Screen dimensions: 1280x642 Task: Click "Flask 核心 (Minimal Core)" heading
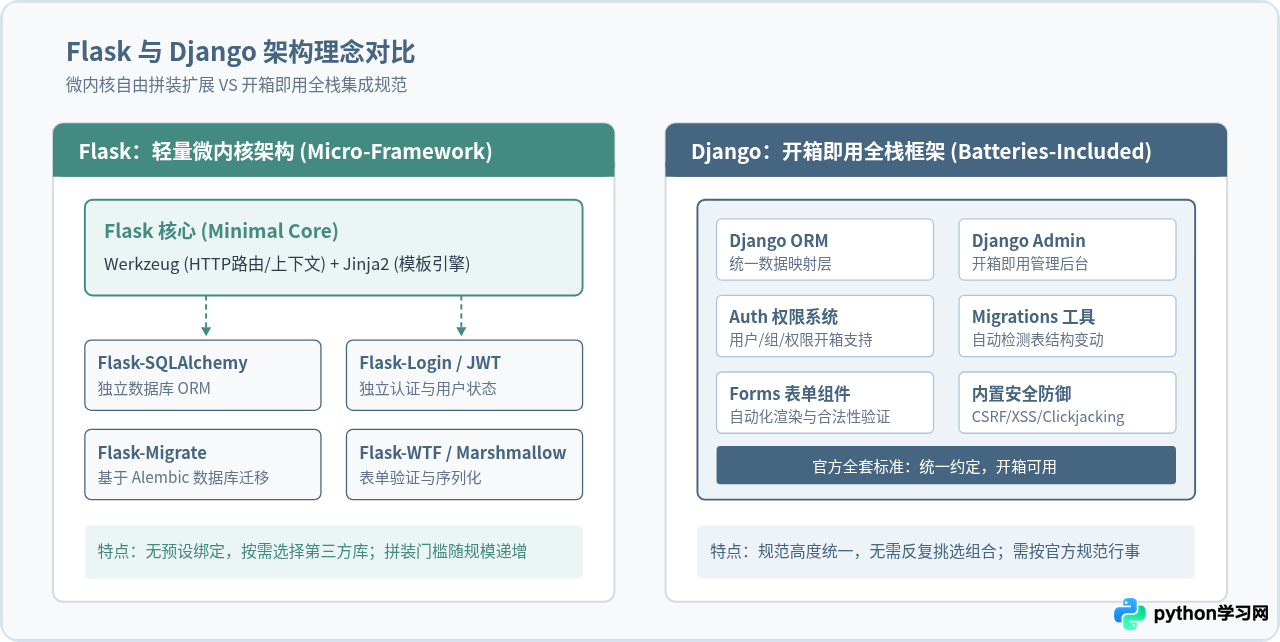click(x=221, y=231)
